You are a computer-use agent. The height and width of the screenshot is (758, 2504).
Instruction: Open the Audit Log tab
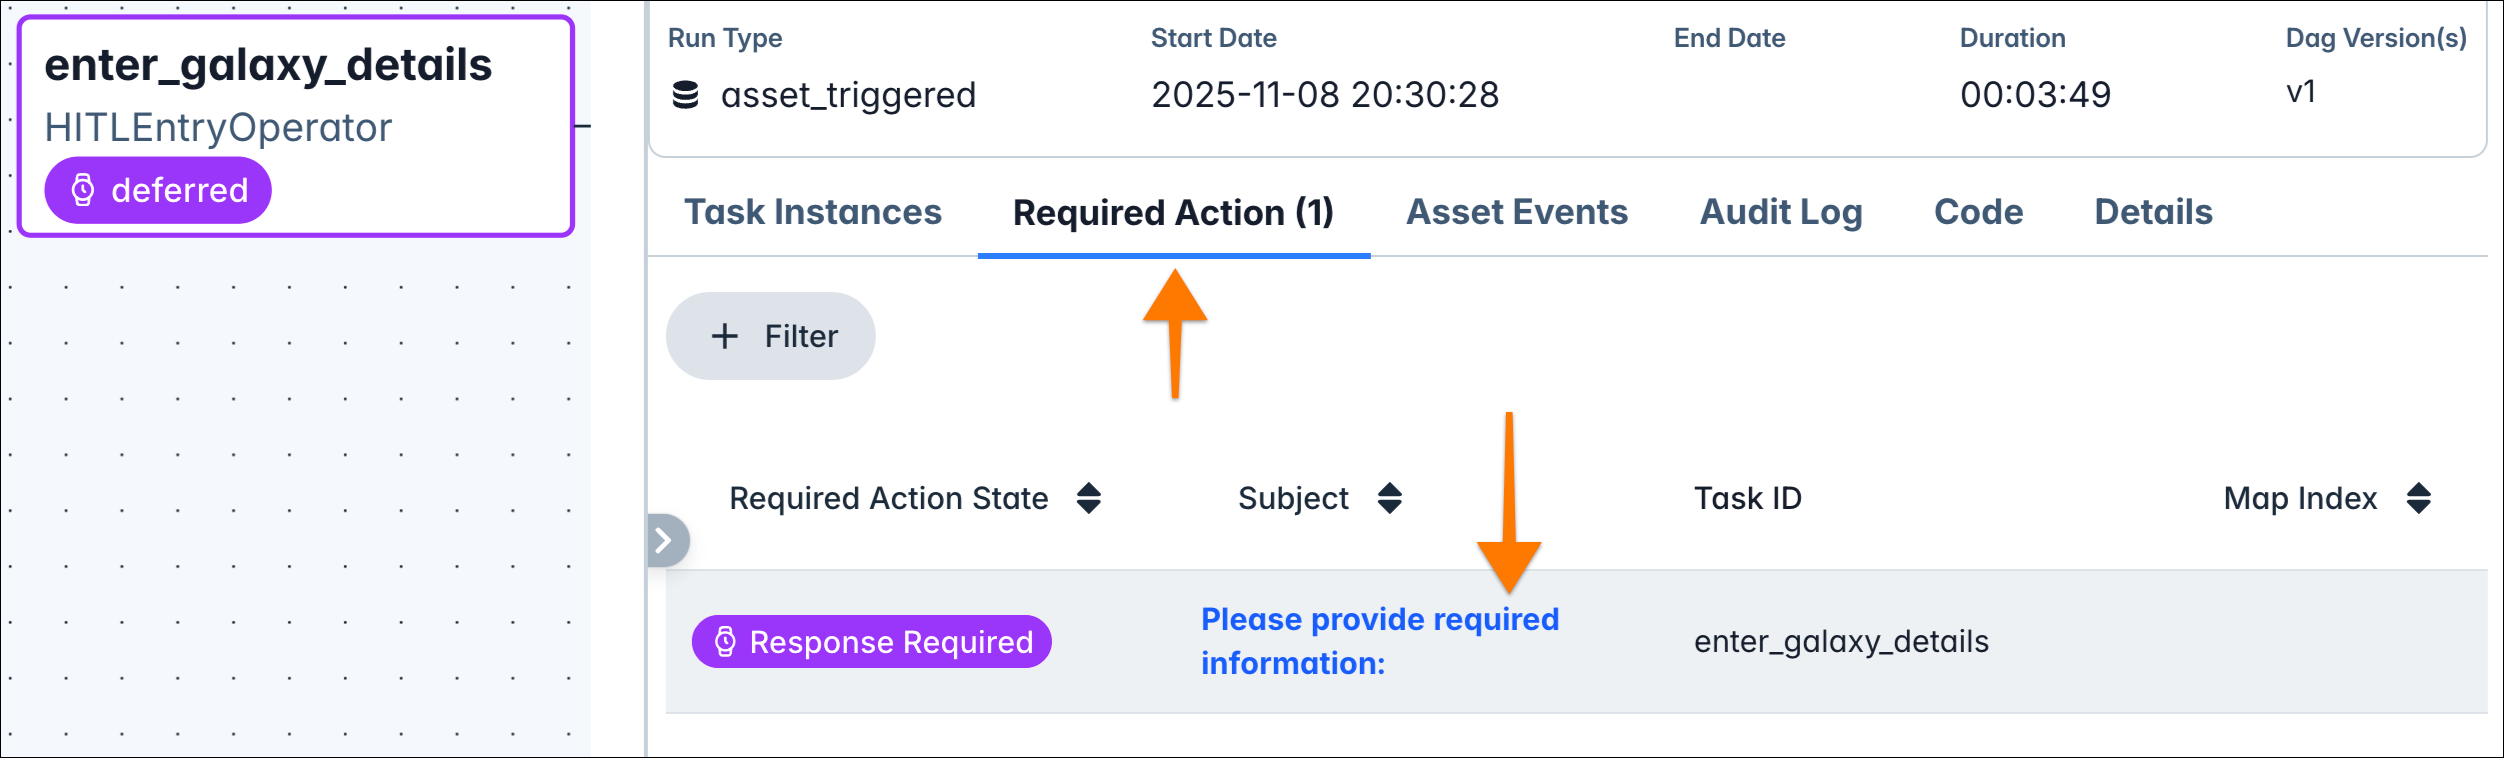1780,211
